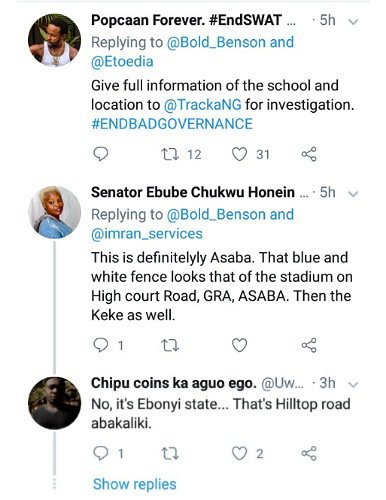Click Show replies link
The width and height of the screenshot is (386, 500).
click(x=135, y=484)
